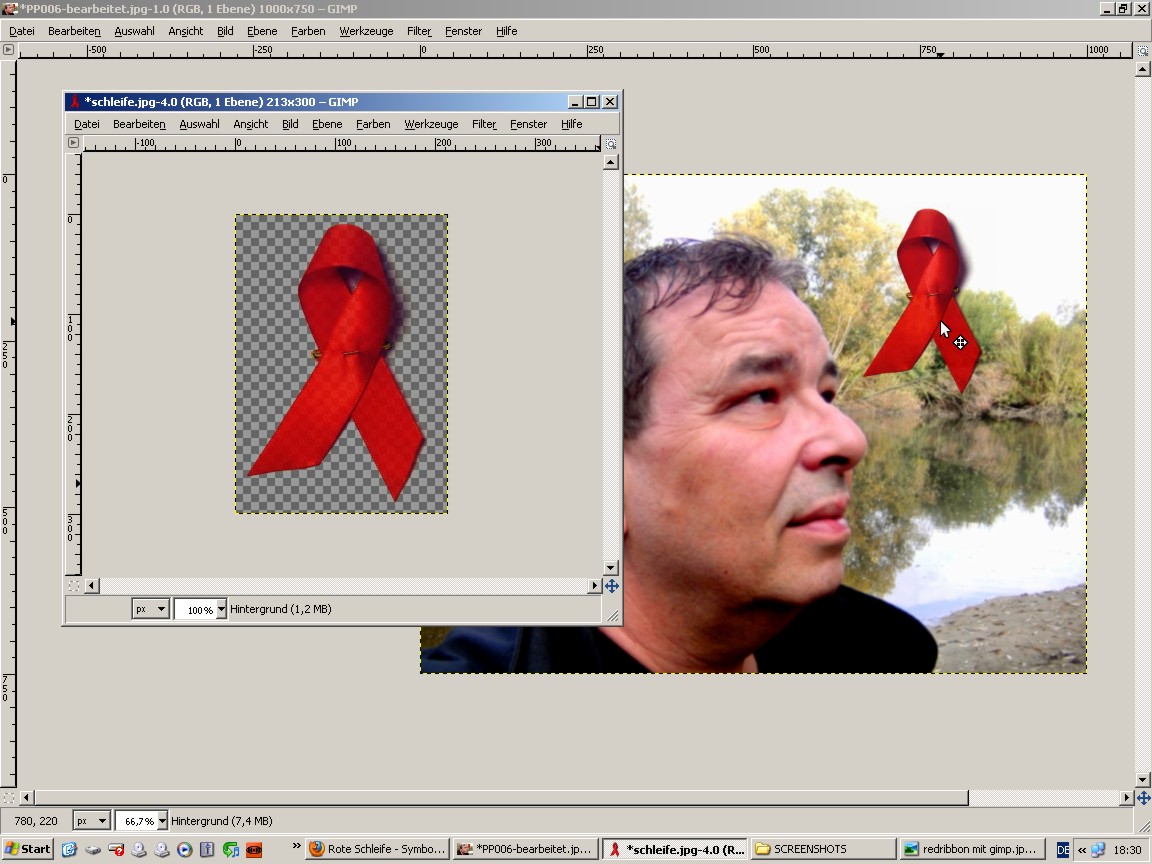This screenshot has width=1152, height=864.
Task: Click the navigation preview icon of main window
Action: click(x=1143, y=798)
